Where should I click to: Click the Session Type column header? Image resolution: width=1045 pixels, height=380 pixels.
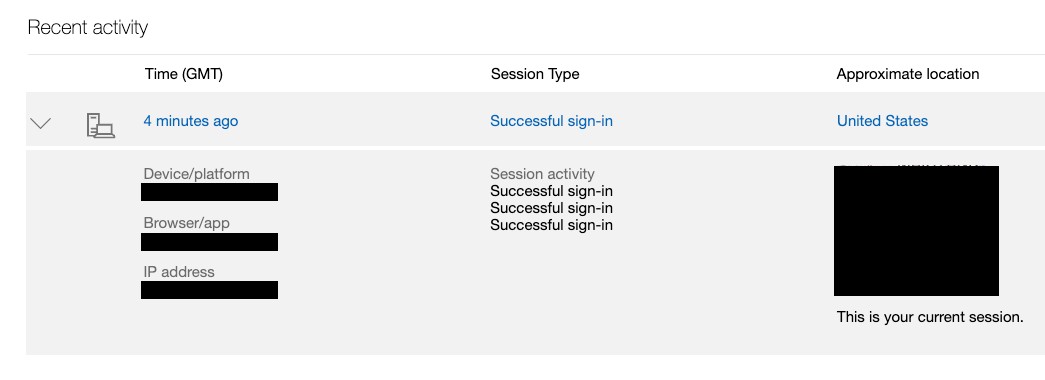tap(534, 74)
